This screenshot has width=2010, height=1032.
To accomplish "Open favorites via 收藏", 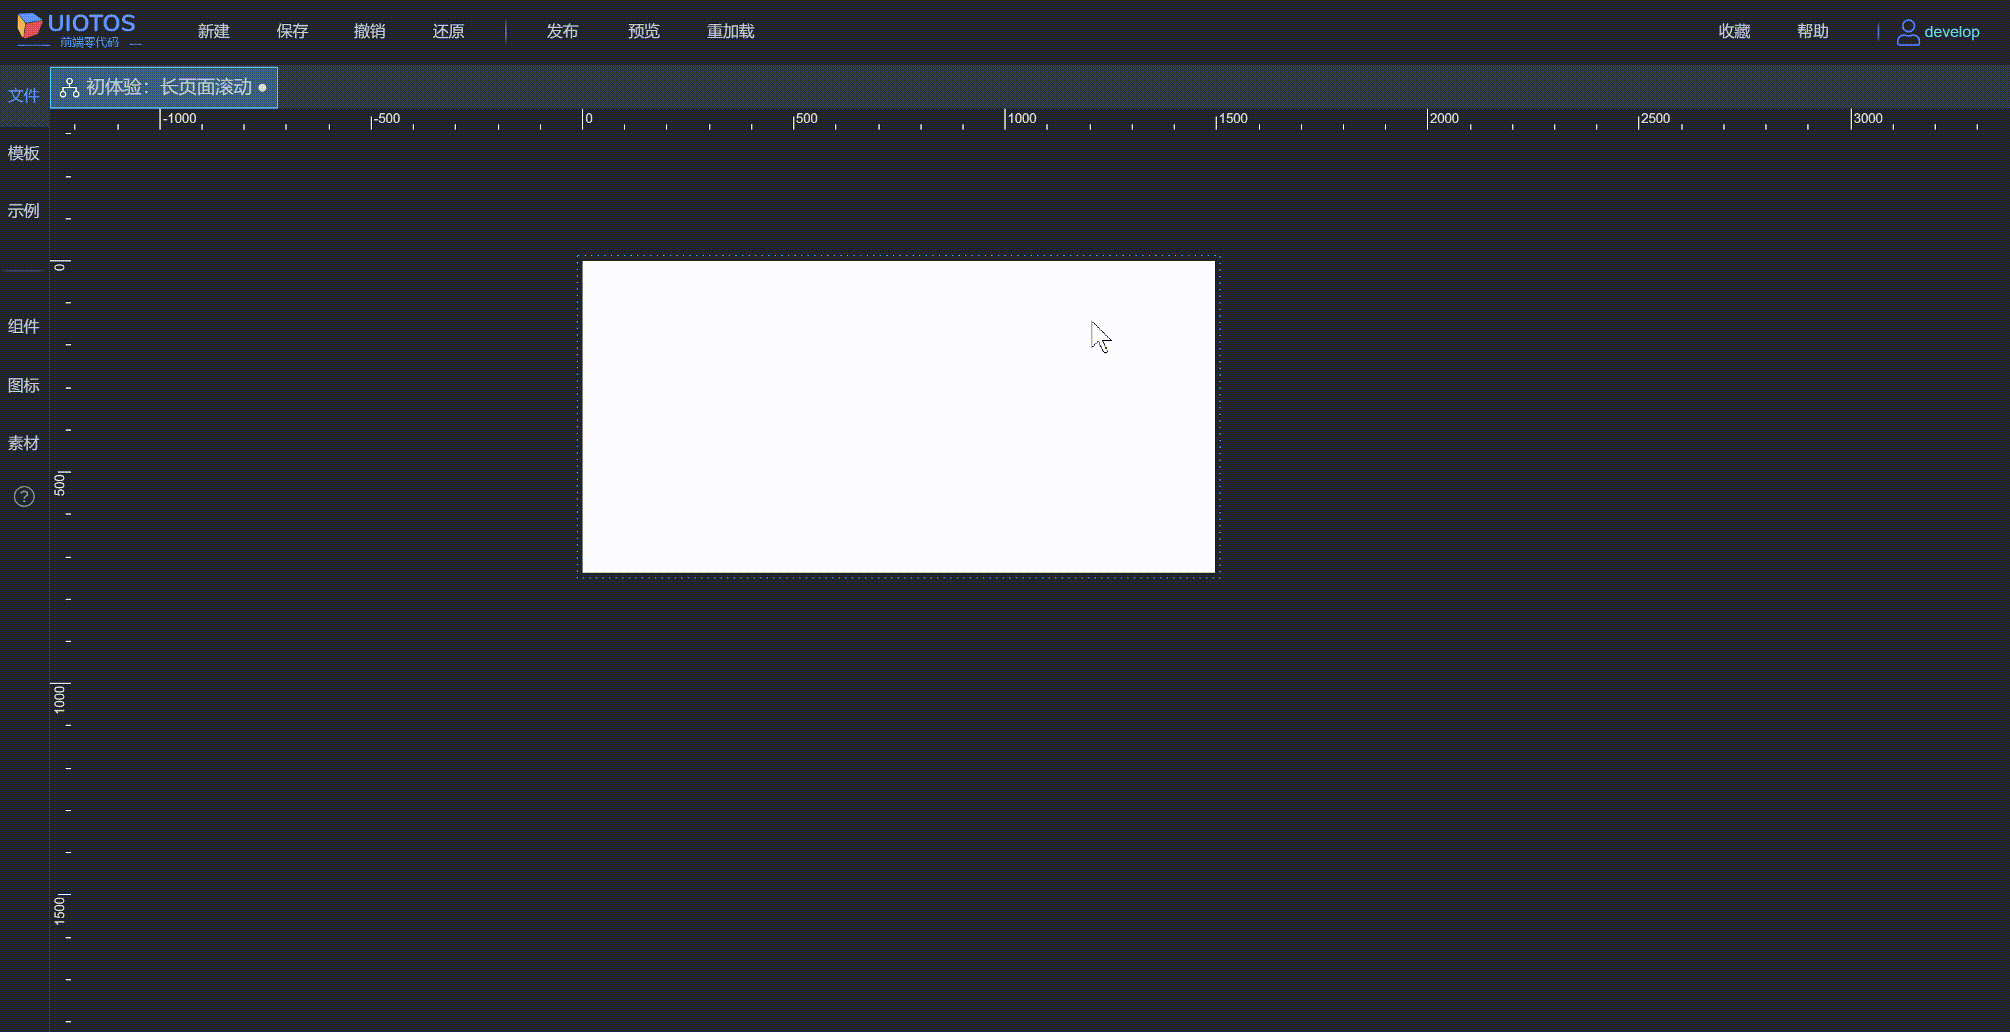I will (x=1733, y=31).
